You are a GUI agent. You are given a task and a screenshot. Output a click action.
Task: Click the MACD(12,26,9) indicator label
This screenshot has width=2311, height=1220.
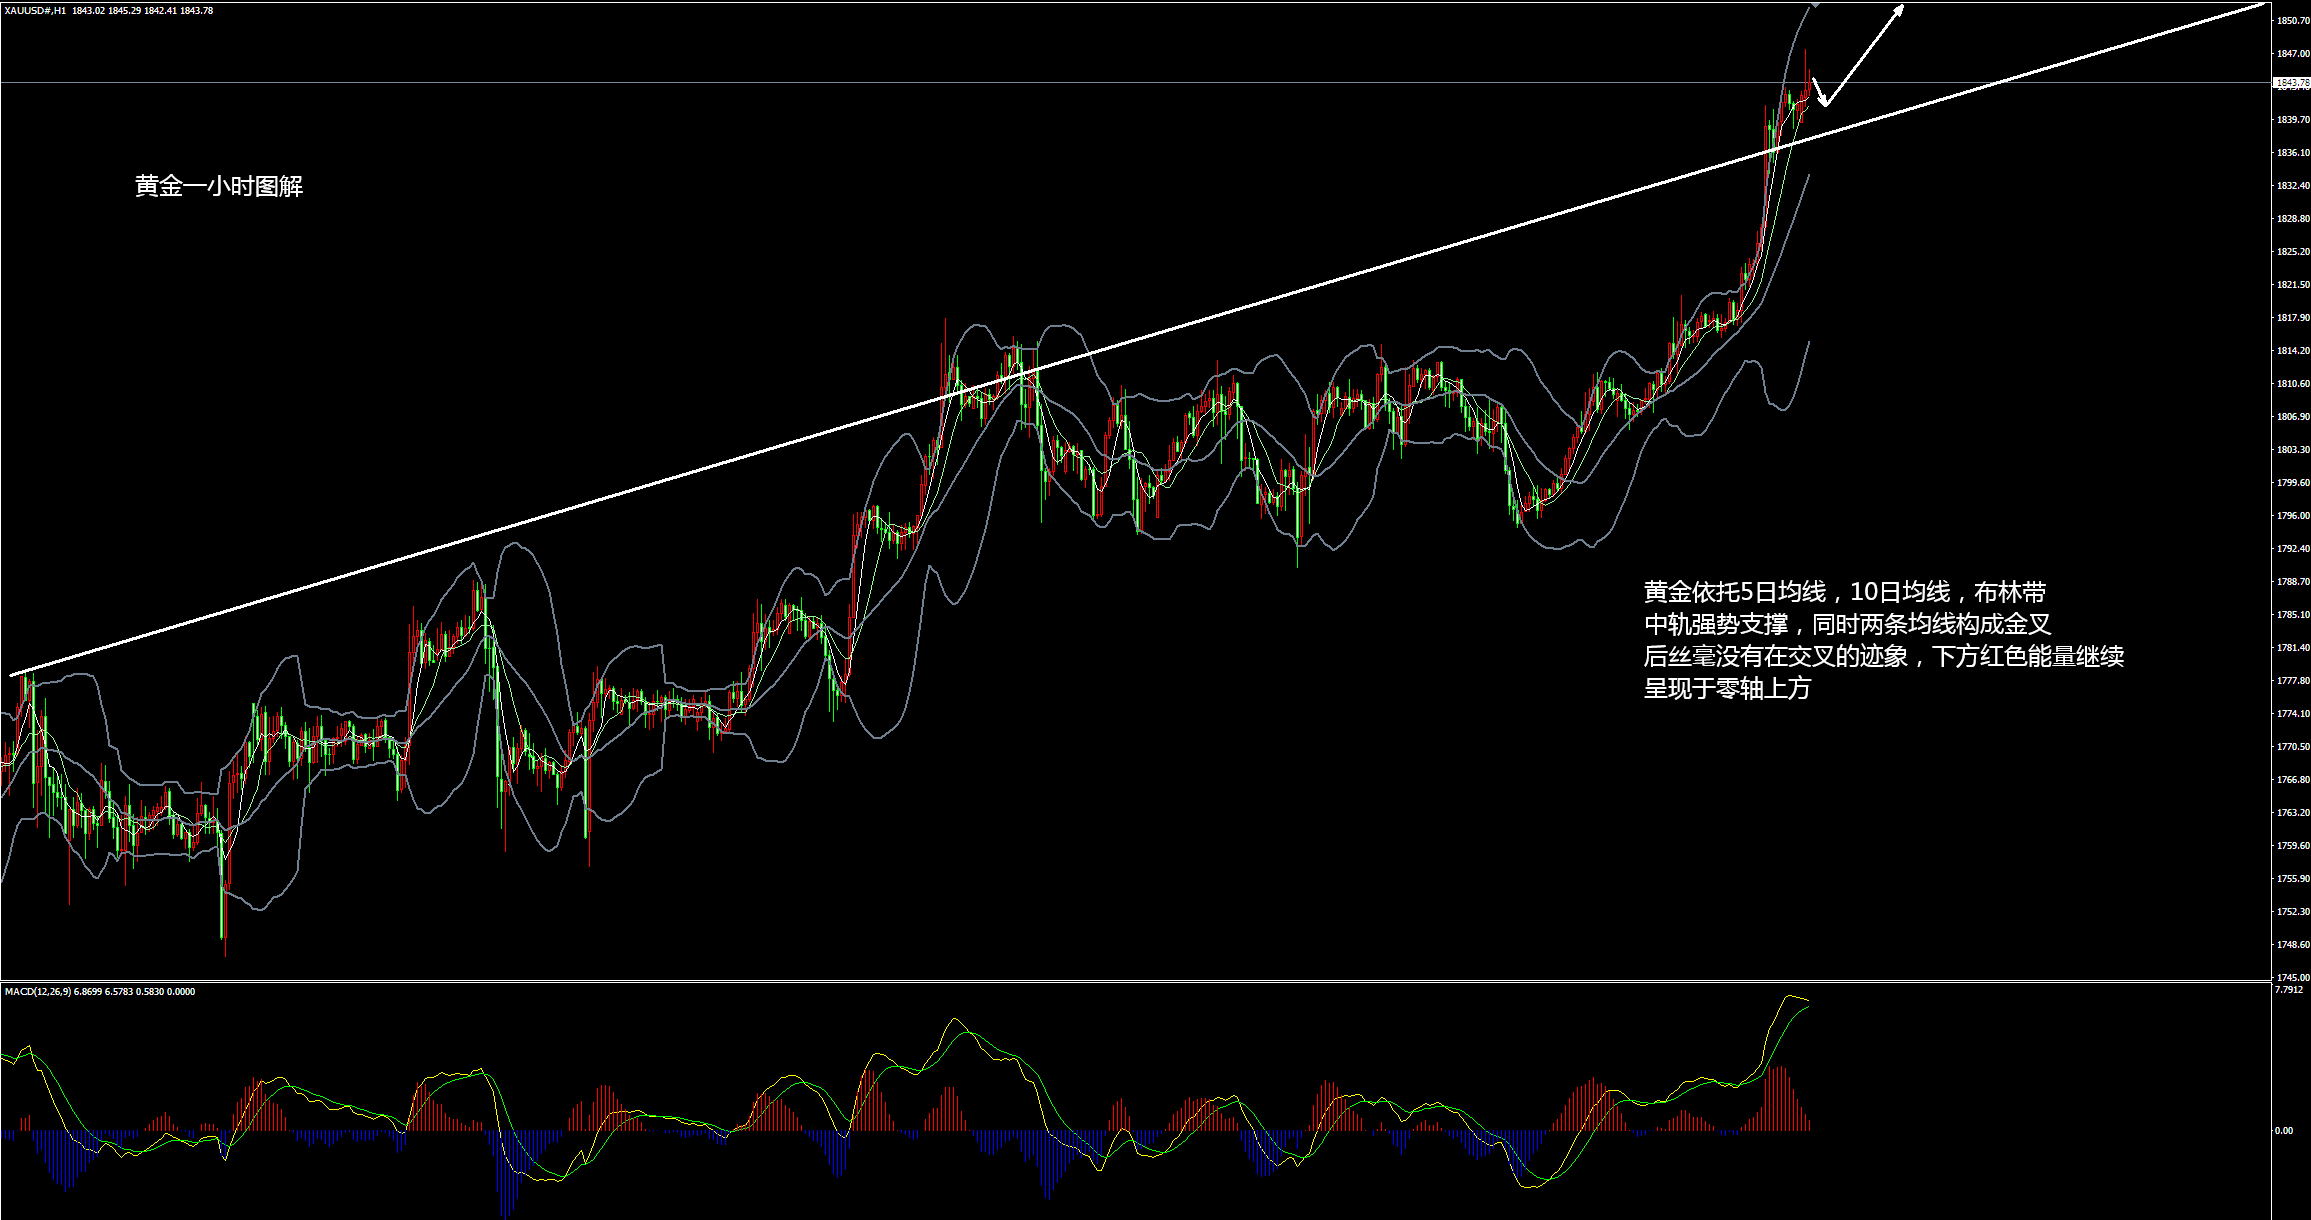(x=38, y=992)
